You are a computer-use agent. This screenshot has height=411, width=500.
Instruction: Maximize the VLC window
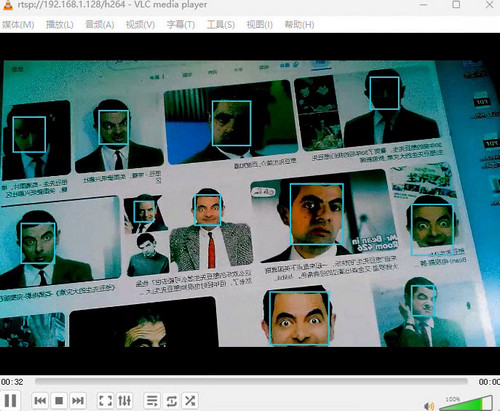pos(456,5)
